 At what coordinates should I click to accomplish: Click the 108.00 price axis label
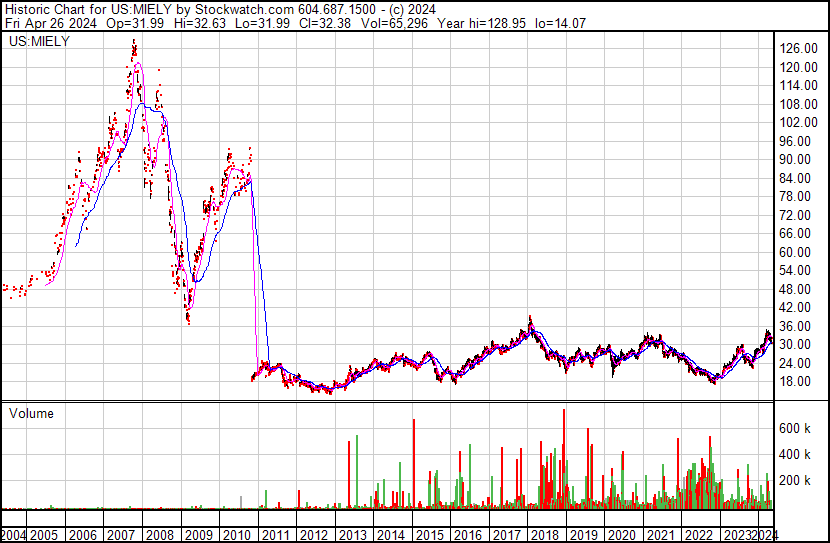click(x=799, y=104)
